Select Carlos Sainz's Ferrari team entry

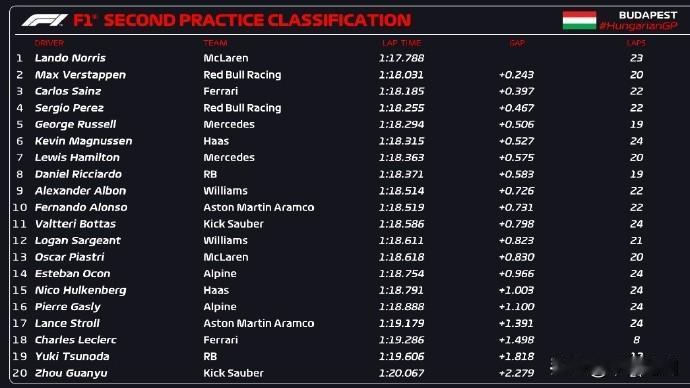[x=220, y=91]
